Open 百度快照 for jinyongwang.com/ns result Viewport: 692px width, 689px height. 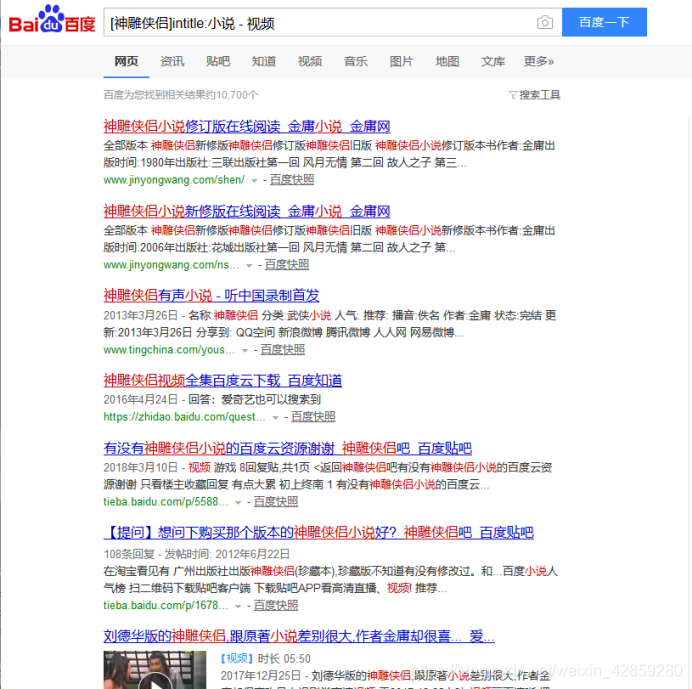287,265
